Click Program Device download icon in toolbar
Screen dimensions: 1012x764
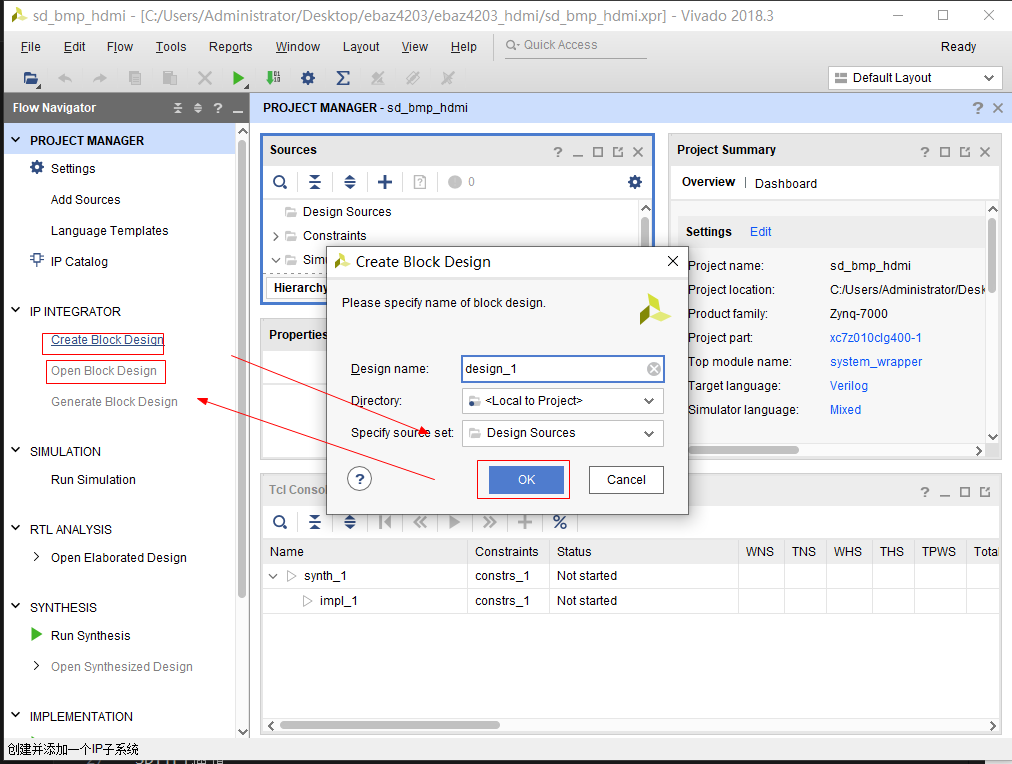click(x=273, y=78)
